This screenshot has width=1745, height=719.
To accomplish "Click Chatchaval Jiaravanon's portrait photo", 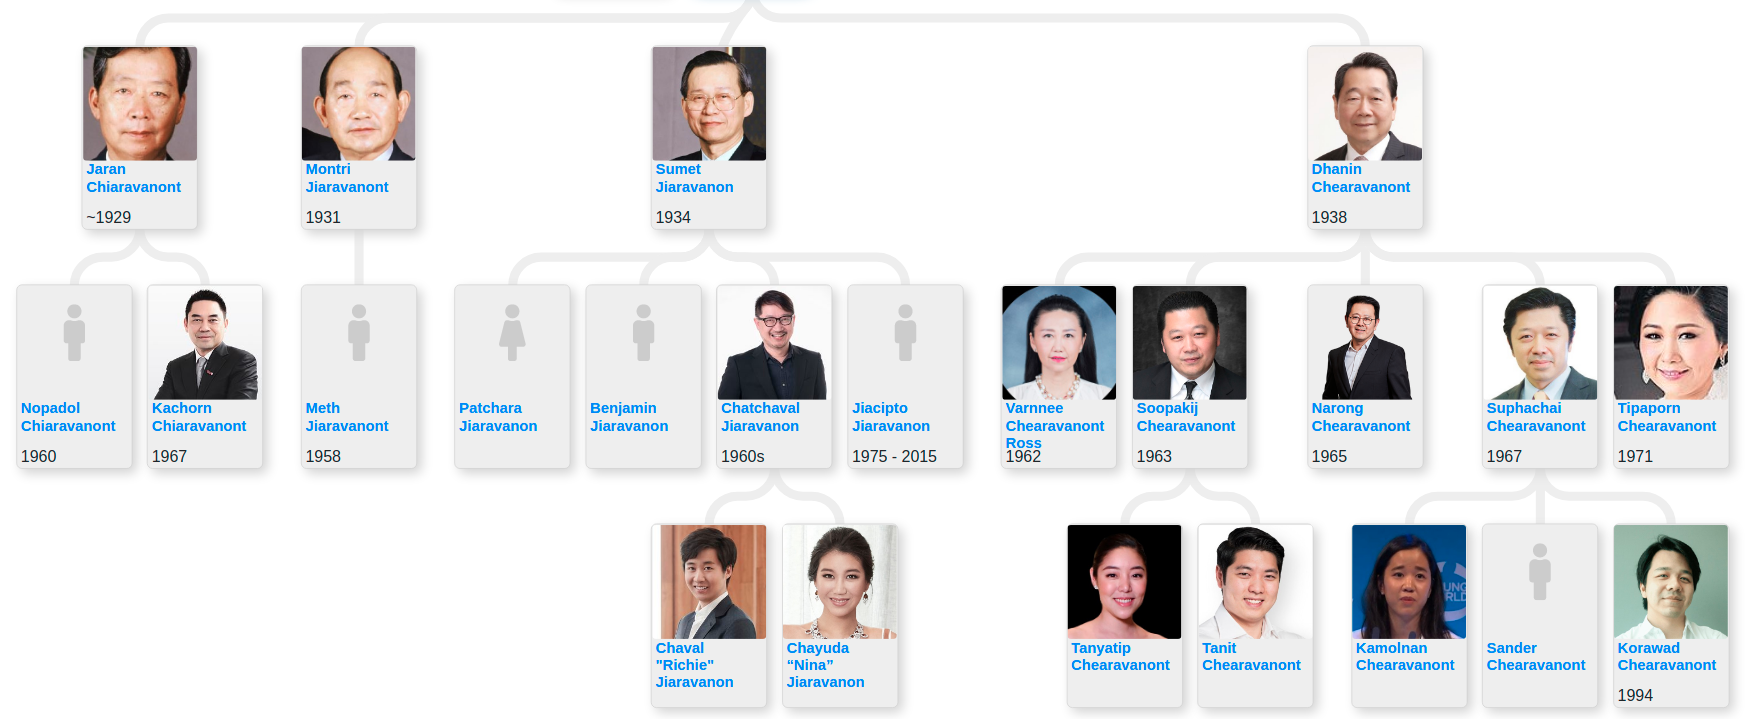I will pyautogui.click(x=774, y=343).
